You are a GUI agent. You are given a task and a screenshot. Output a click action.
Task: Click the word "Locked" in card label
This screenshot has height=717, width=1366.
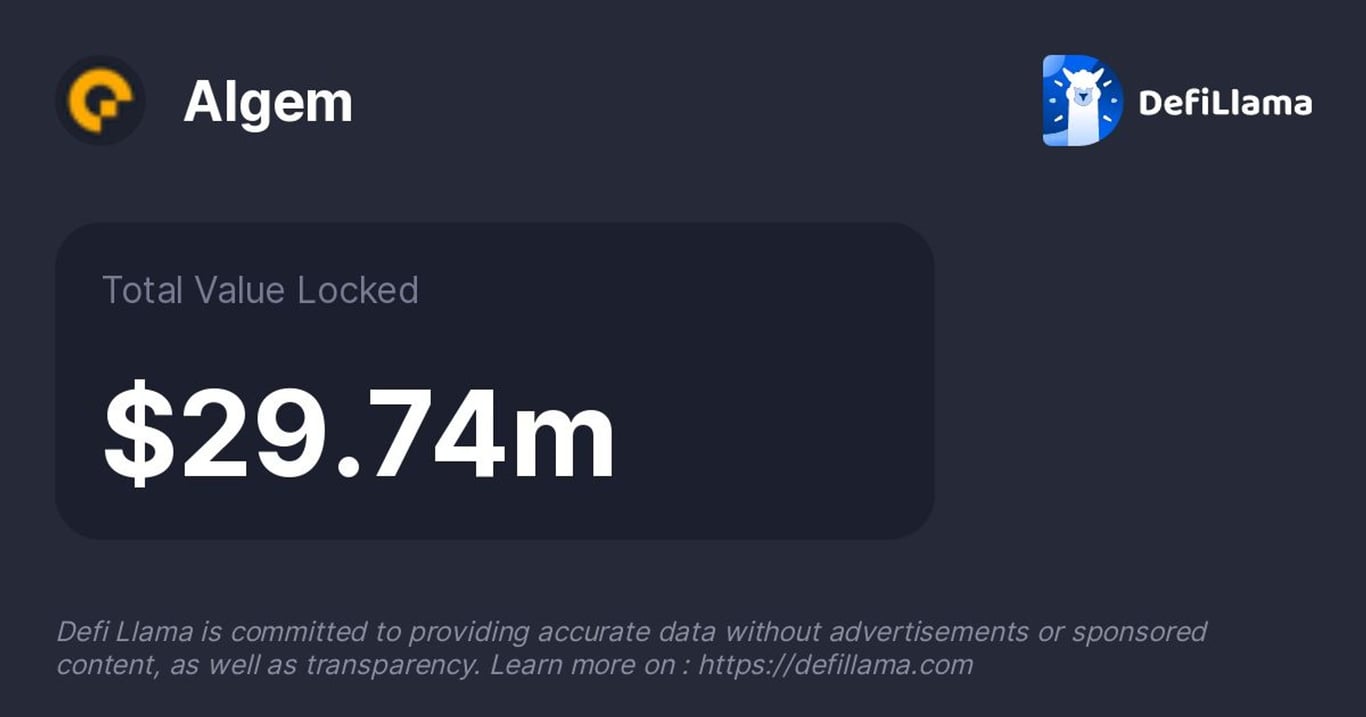click(357, 290)
